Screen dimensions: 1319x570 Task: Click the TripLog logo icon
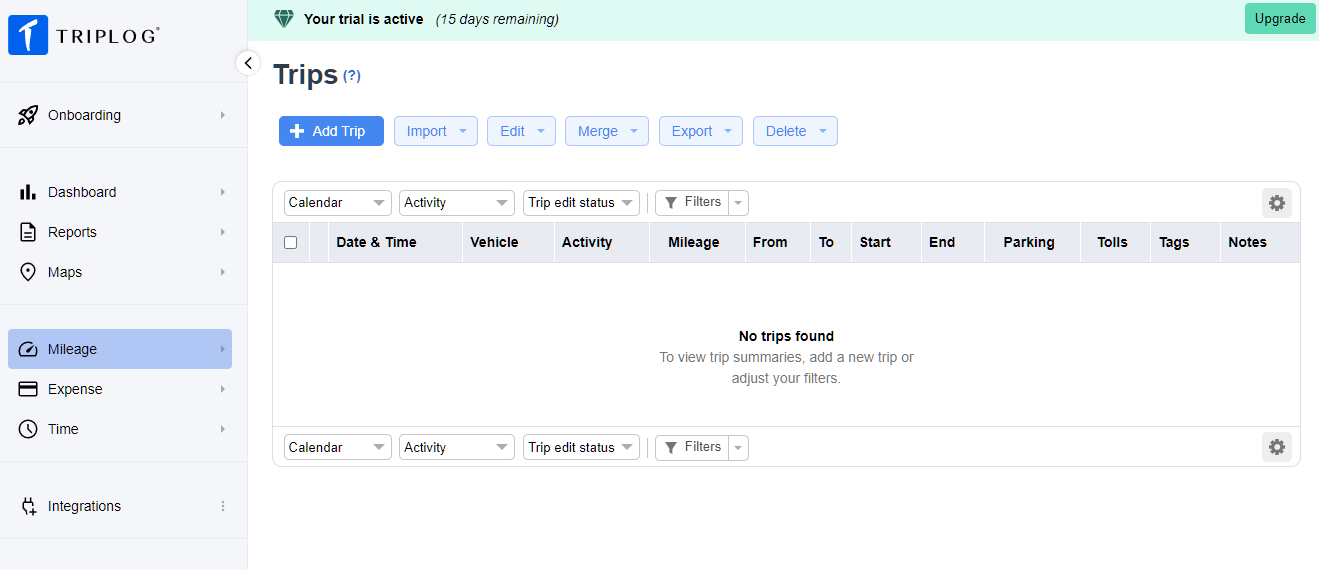[28, 35]
